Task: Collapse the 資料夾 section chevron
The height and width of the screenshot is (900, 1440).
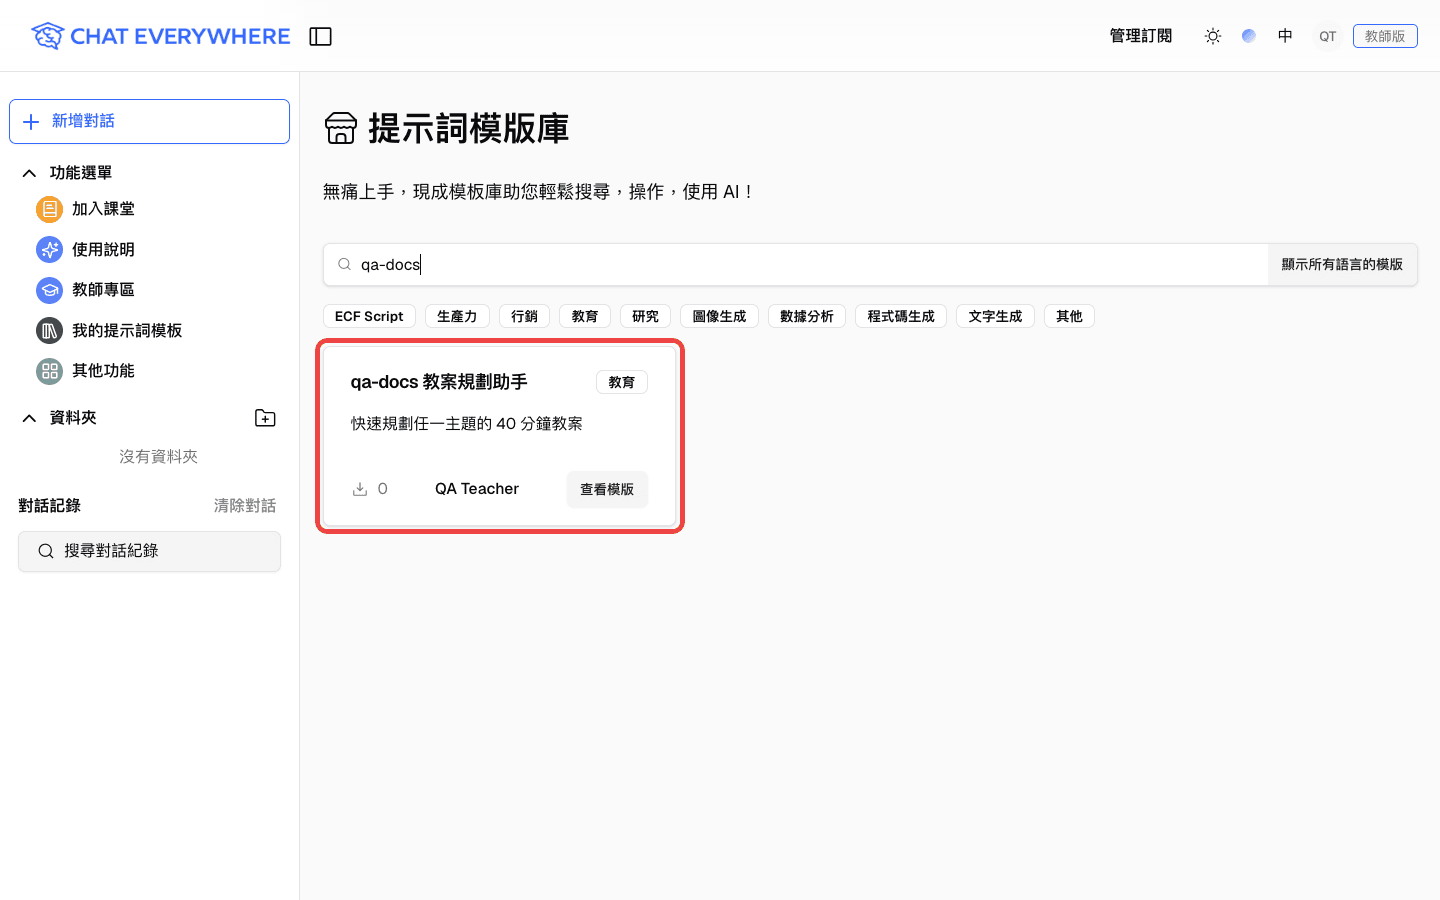Action: click(x=29, y=418)
